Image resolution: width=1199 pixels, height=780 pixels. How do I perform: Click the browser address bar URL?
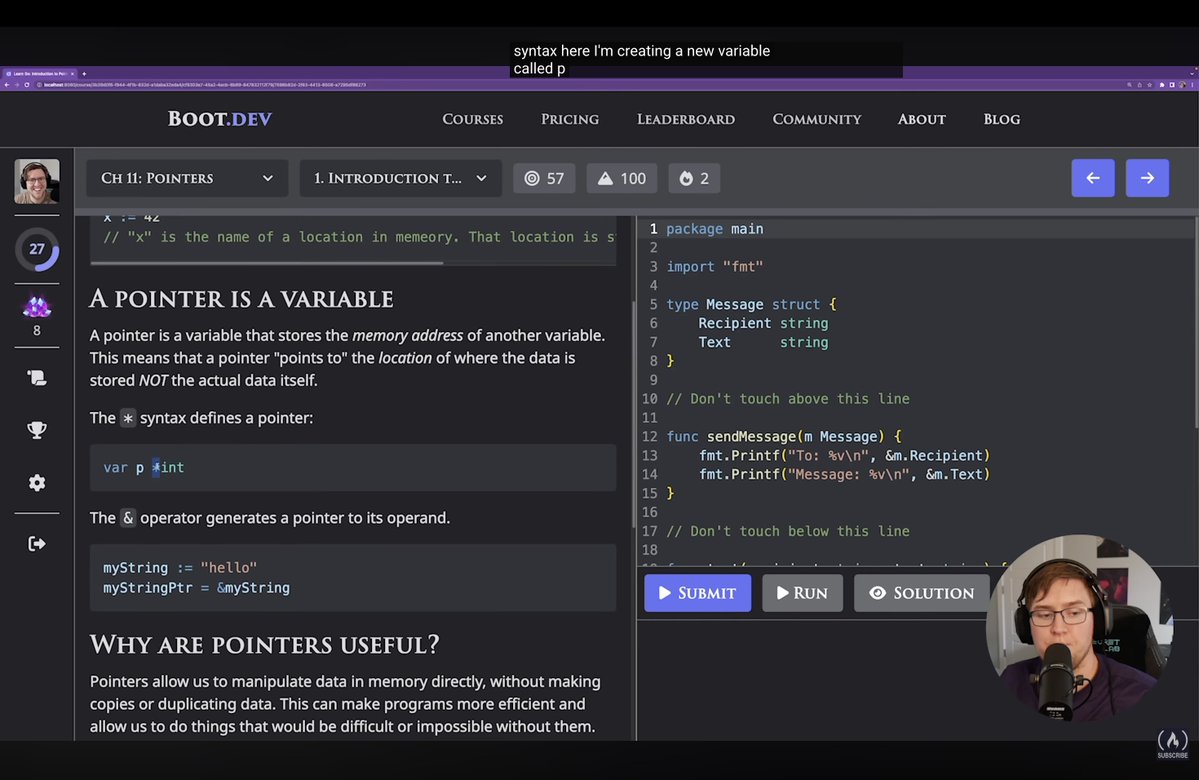tap(205, 85)
